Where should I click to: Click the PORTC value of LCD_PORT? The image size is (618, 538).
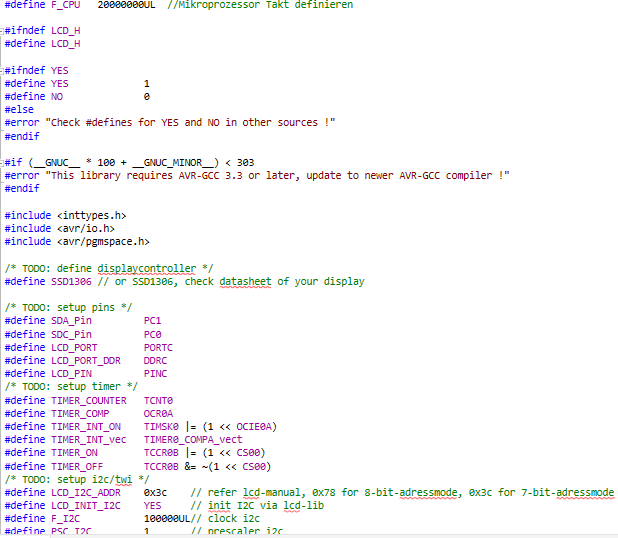point(158,348)
